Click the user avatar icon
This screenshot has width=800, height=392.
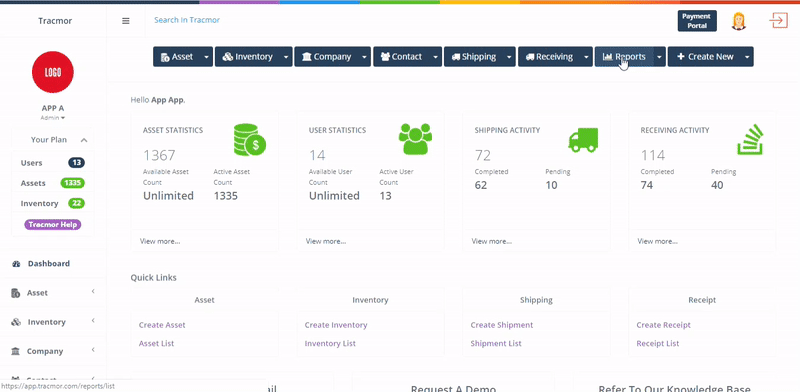[739, 21]
